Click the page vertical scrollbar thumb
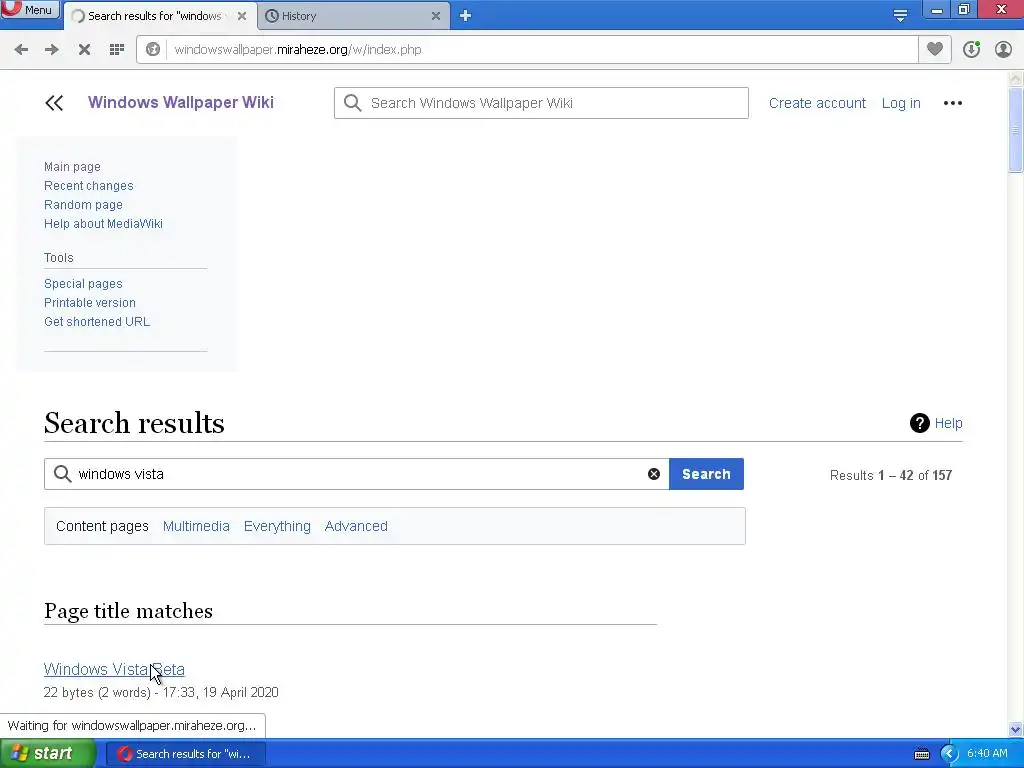This screenshot has width=1024, height=768. click(x=1015, y=130)
